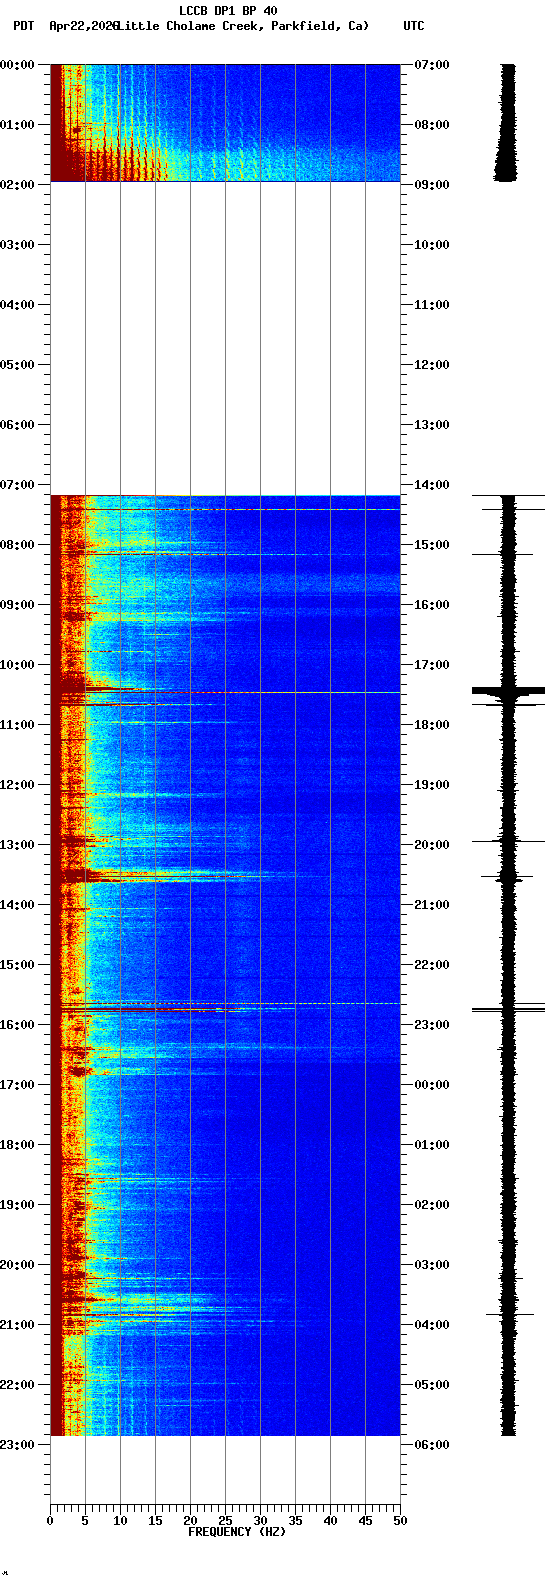This screenshot has height=1584, width=552.
Task: Click the PDT '02:00' time label
Action: [x=17, y=185]
